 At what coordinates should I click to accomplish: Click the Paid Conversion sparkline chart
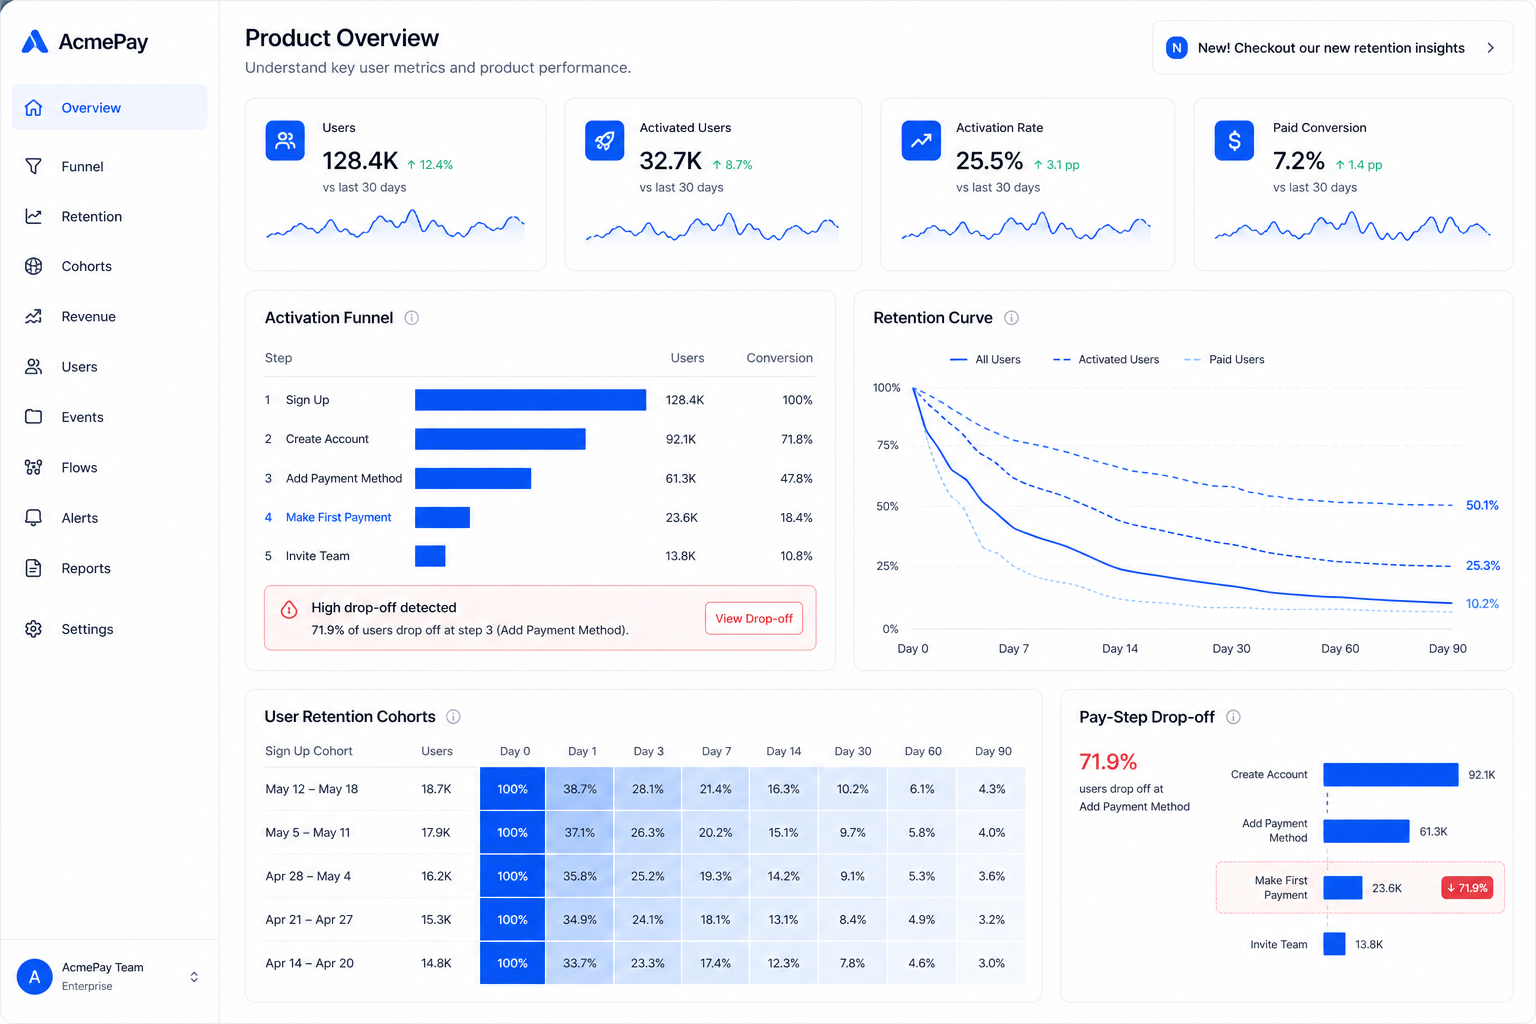click(1352, 226)
